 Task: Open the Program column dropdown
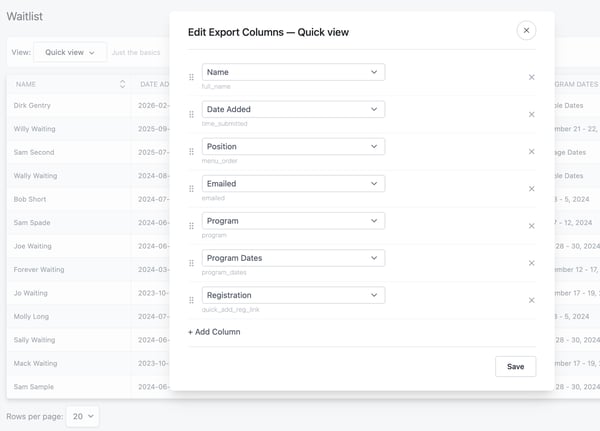293,220
